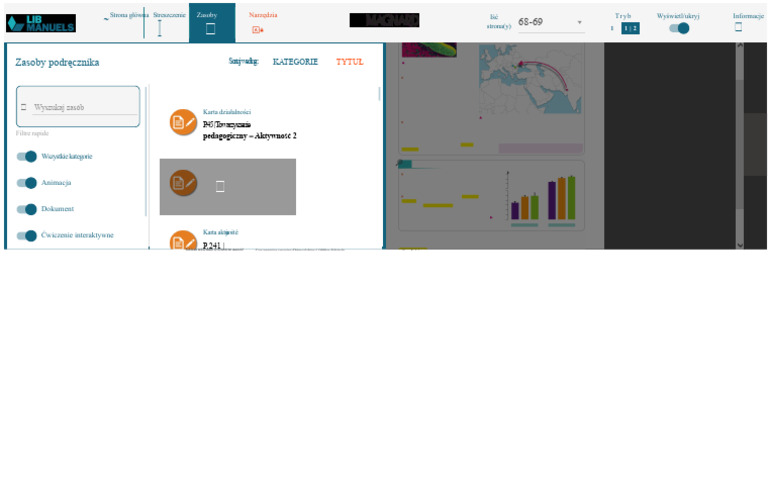
Task: Click the map illustration on the textbook page
Action: pos(530,79)
